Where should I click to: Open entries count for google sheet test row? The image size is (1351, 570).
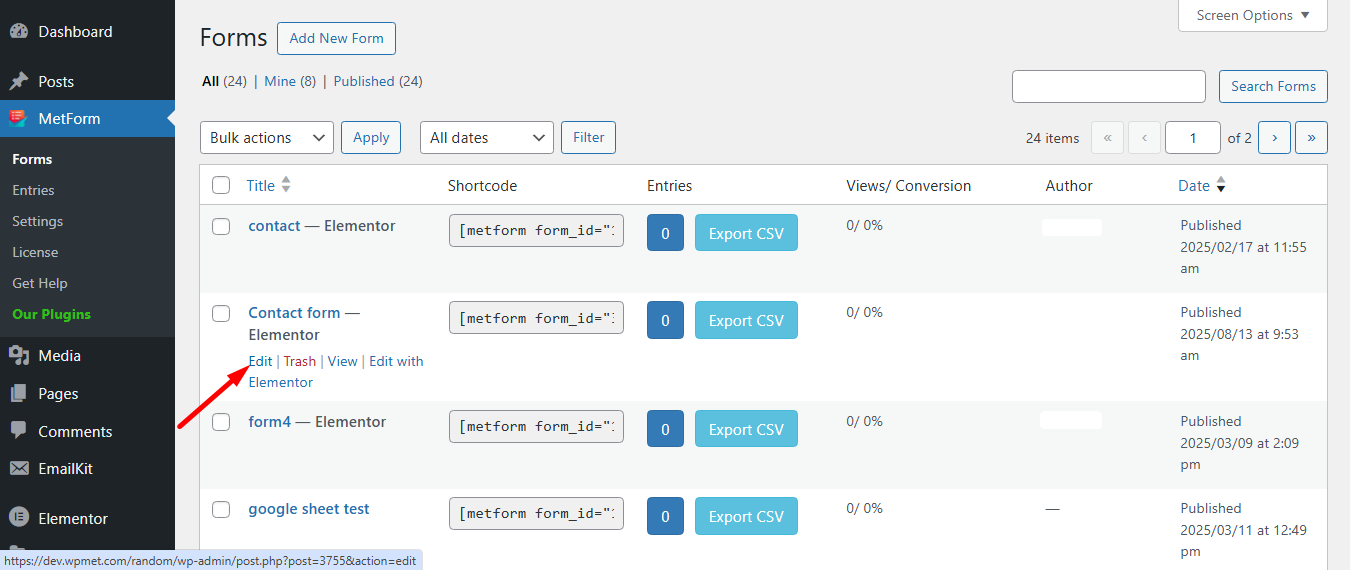665,516
